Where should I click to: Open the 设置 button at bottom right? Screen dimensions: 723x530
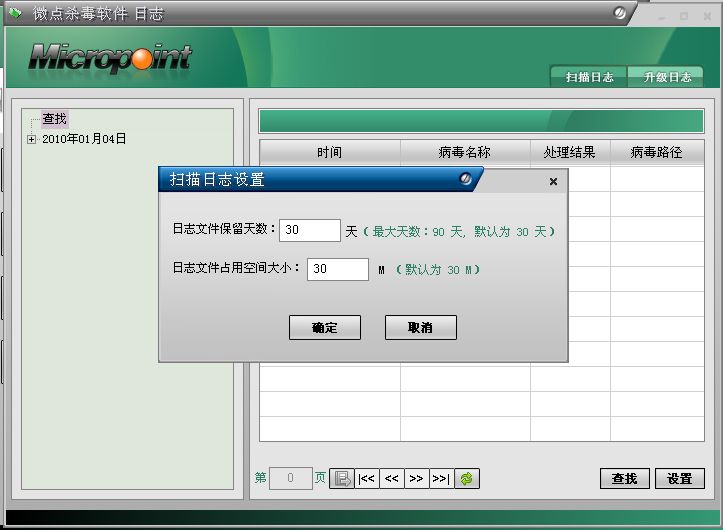point(680,478)
